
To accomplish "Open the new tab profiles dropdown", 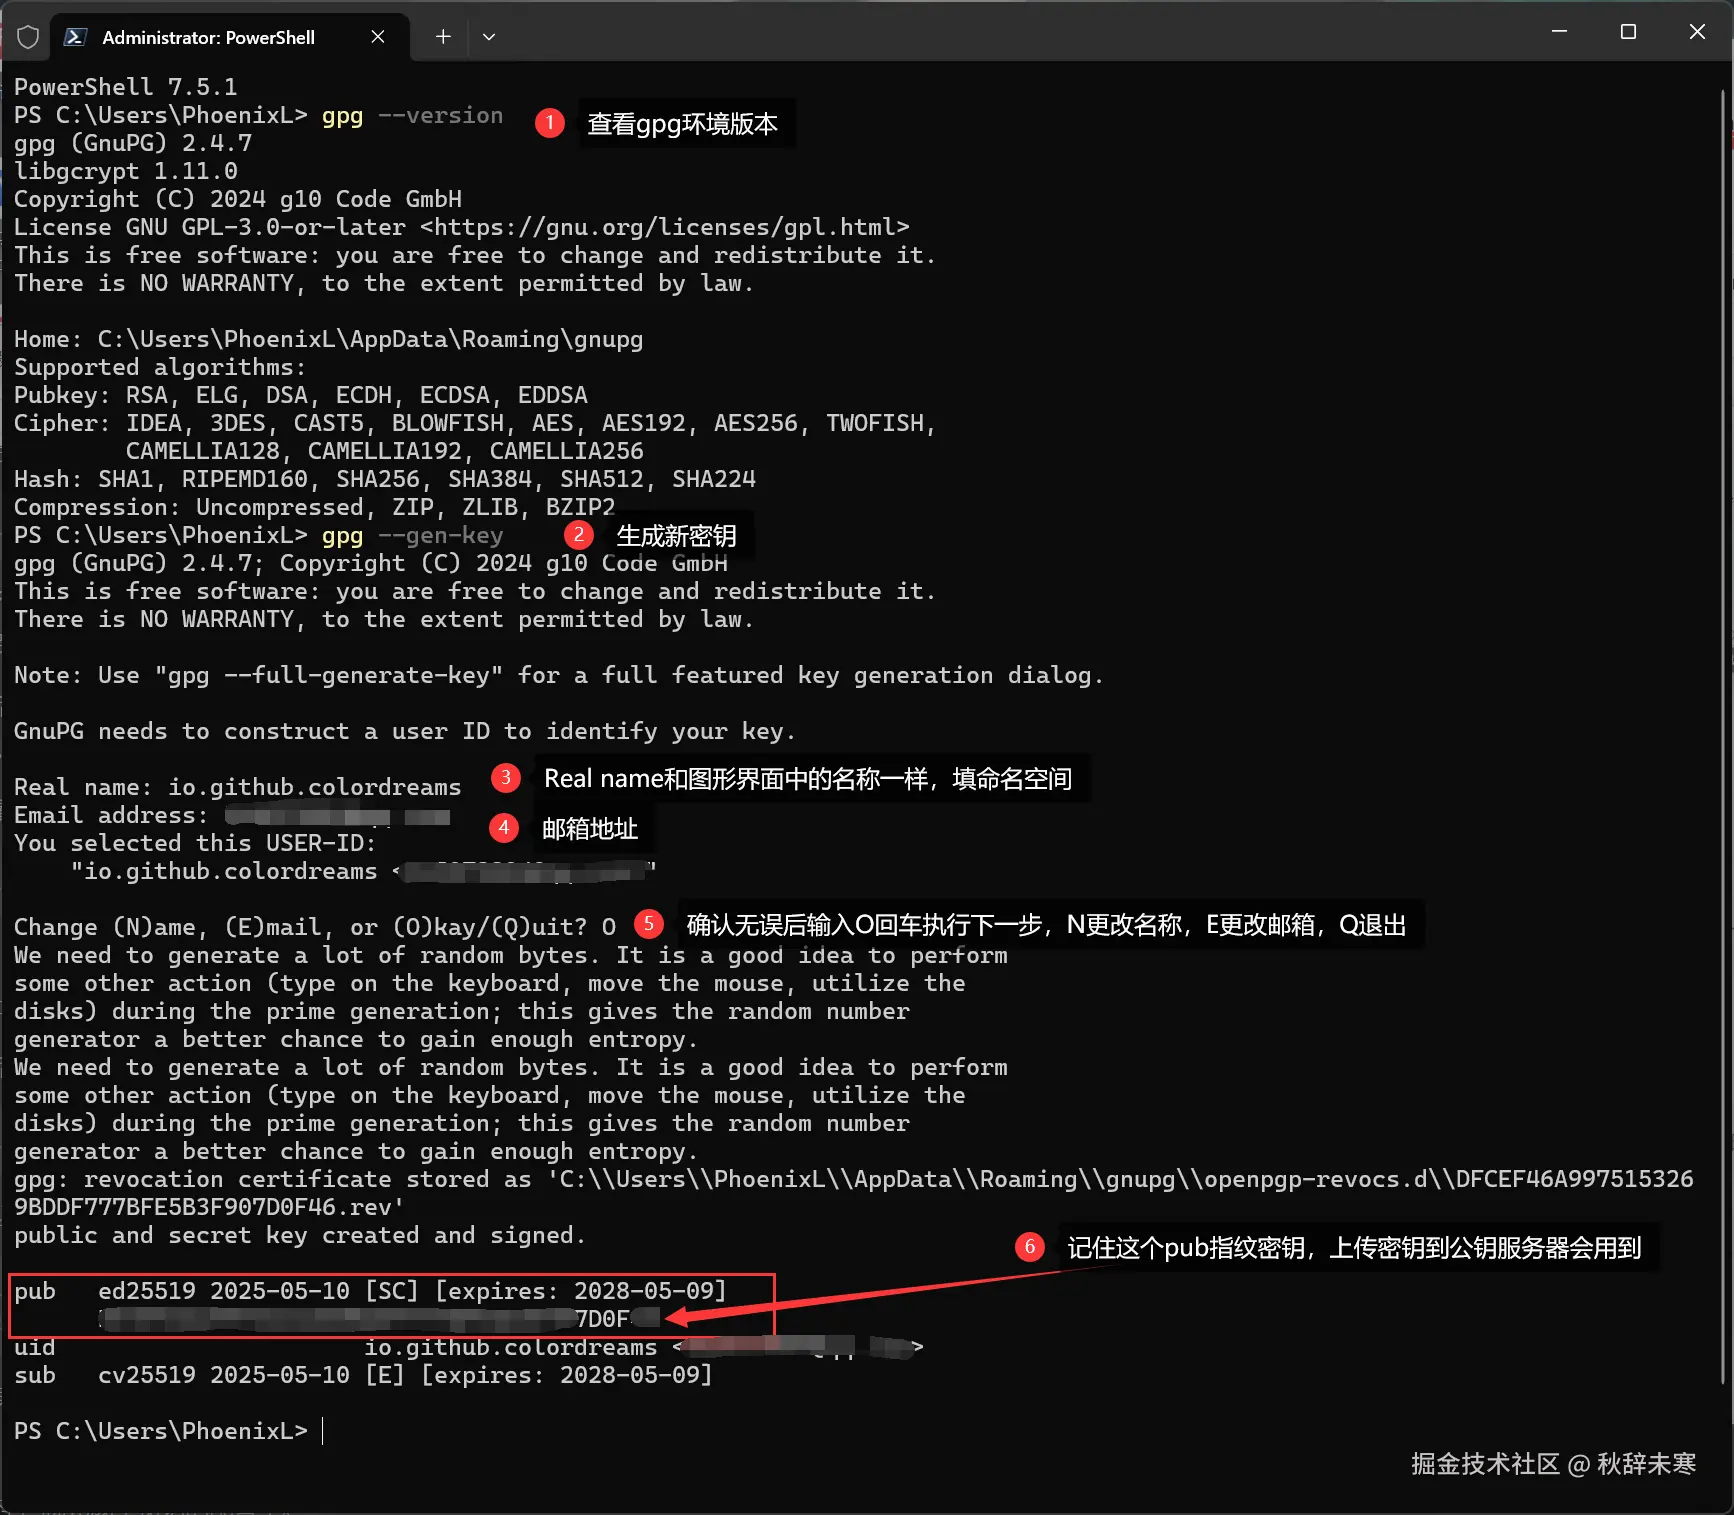I will coord(489,37).
